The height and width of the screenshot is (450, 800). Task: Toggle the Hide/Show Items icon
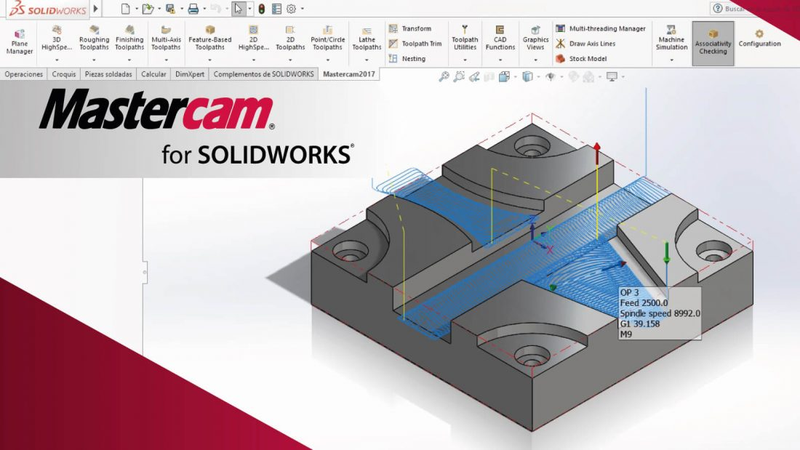pyautogui.click(x=551, y=77)
